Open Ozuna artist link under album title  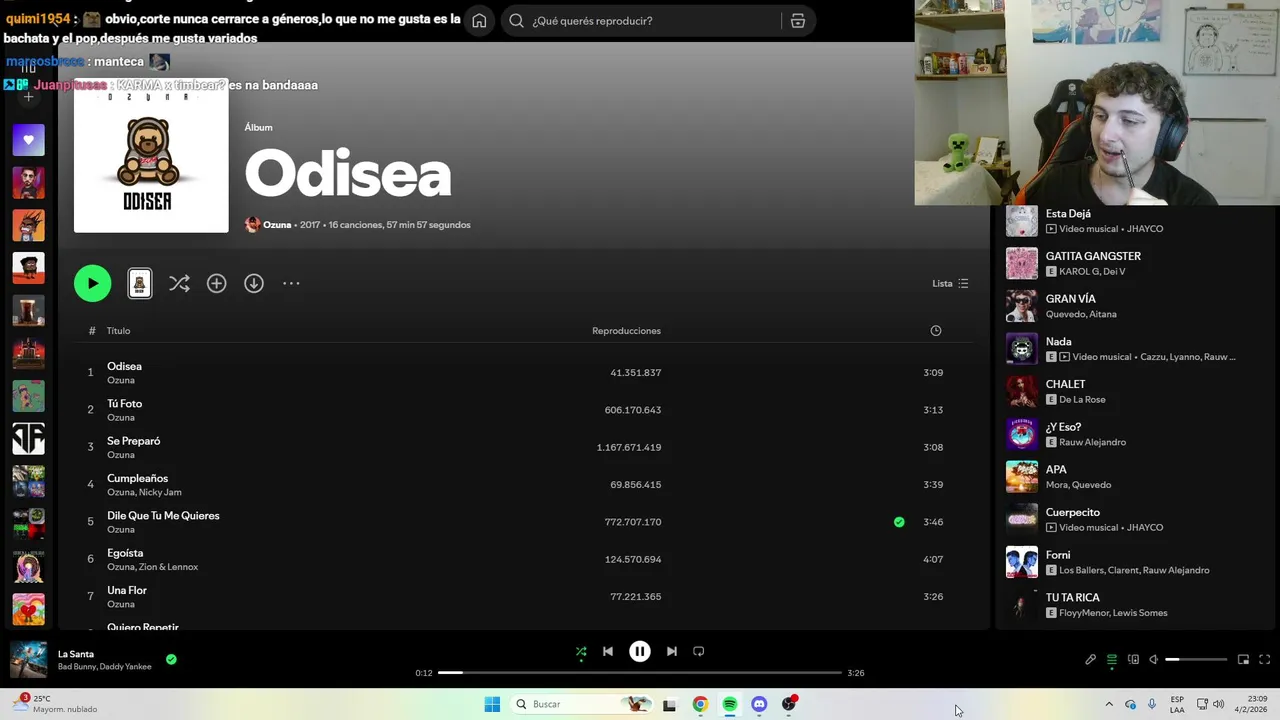pyautogui.click(x=277, y=225)
